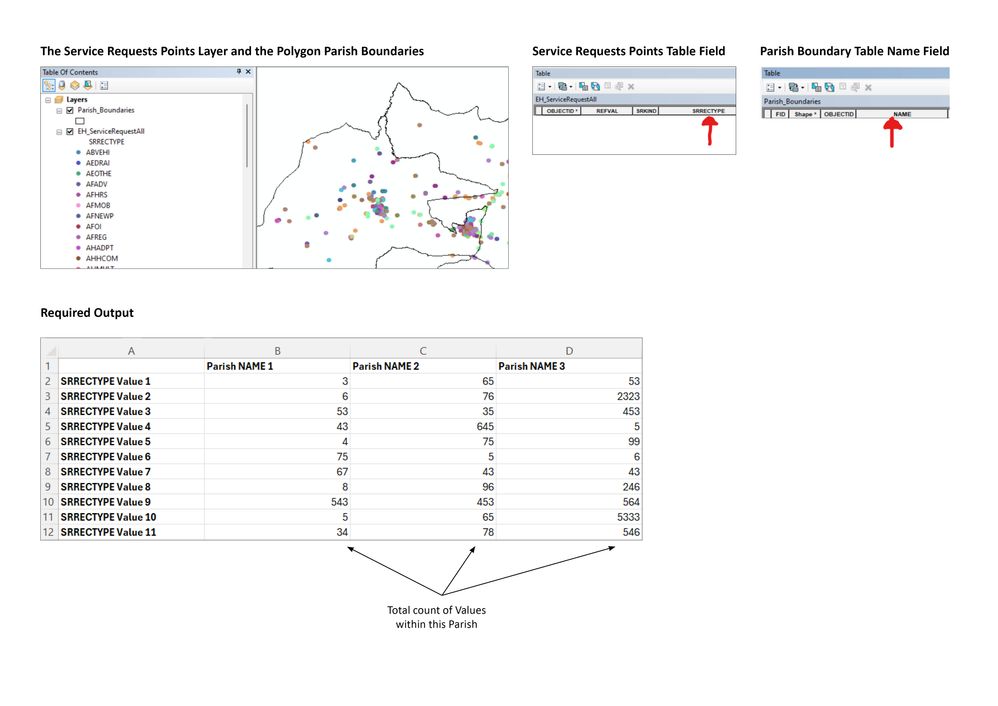The height and width of the screenshot is (706, 998).
Task: Select spreadsheet column A header
Action: (x=131, y=351)
